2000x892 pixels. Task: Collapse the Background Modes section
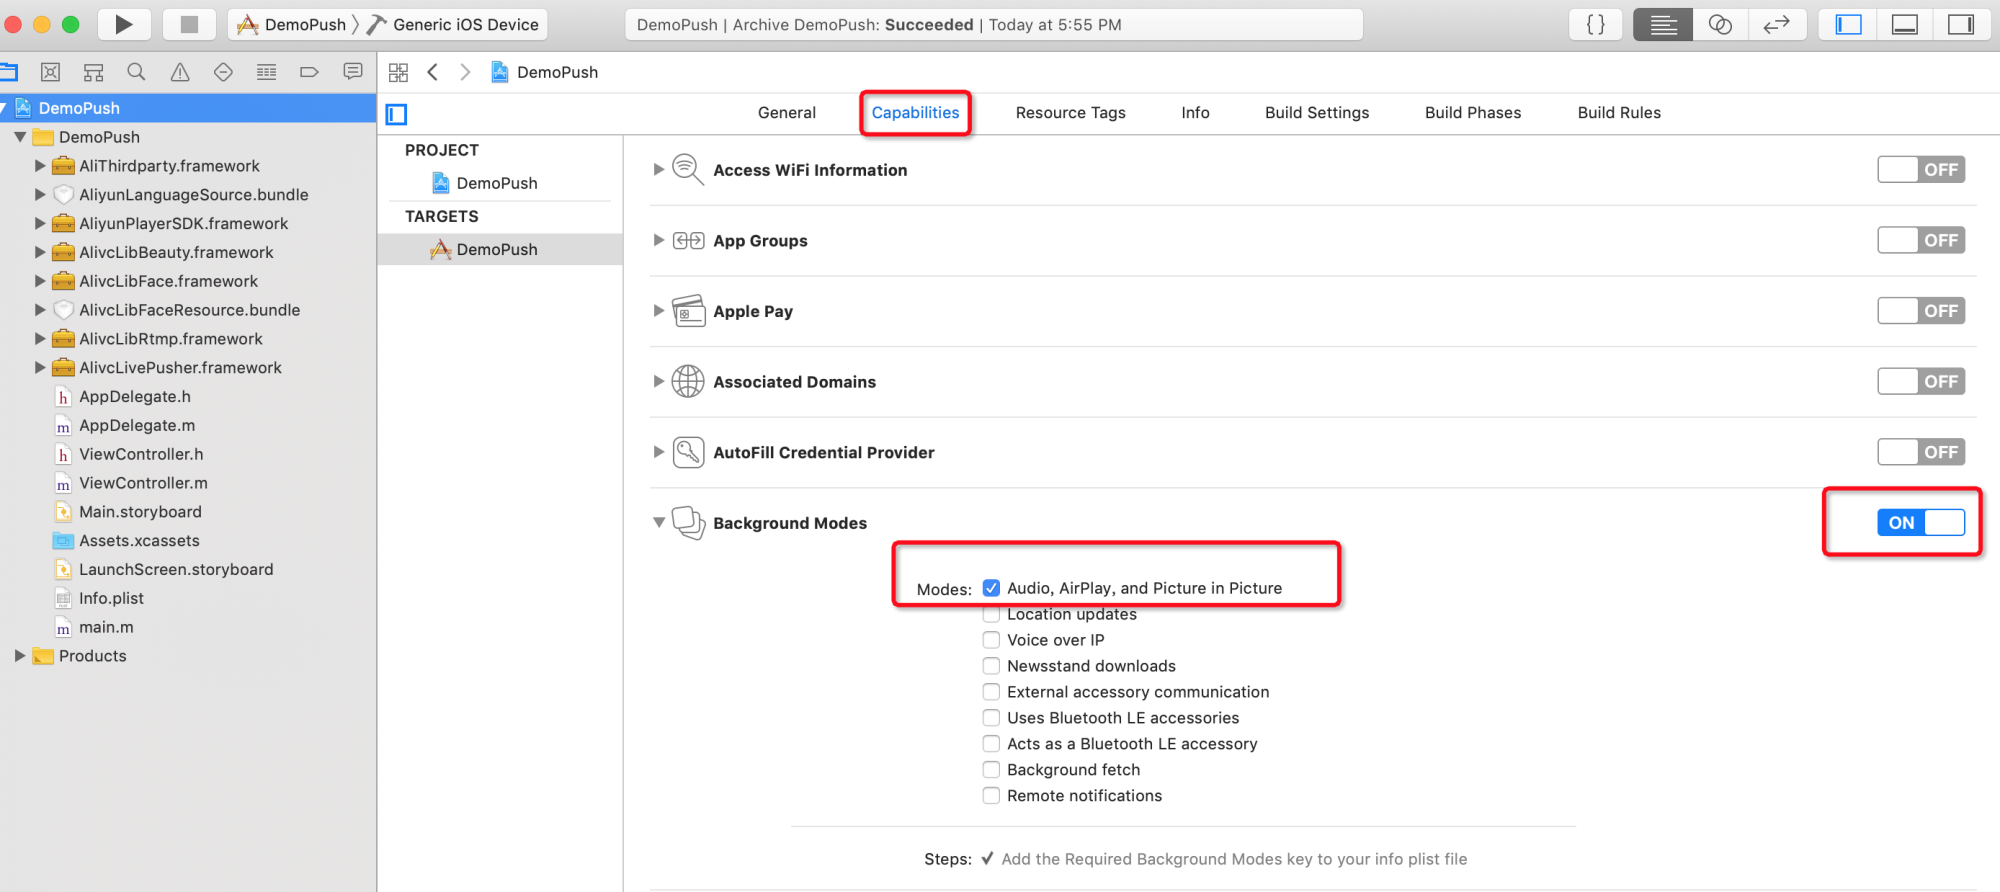click(x=658, y=523)
